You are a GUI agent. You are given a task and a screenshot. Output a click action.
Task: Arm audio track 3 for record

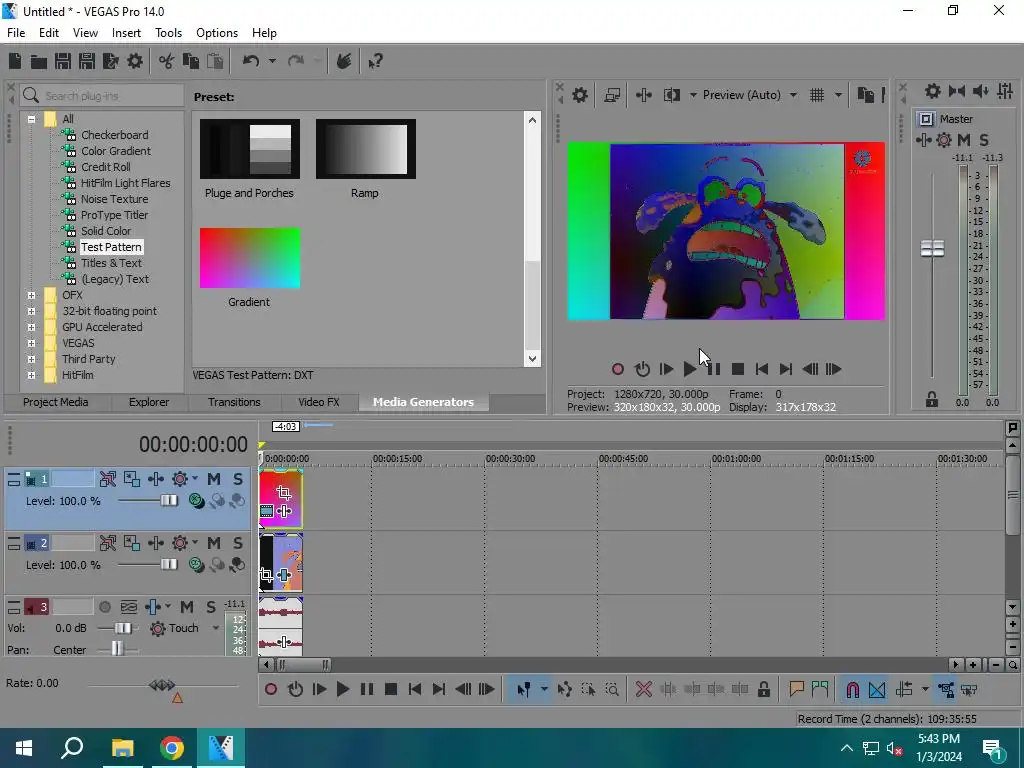click(104, 607)
